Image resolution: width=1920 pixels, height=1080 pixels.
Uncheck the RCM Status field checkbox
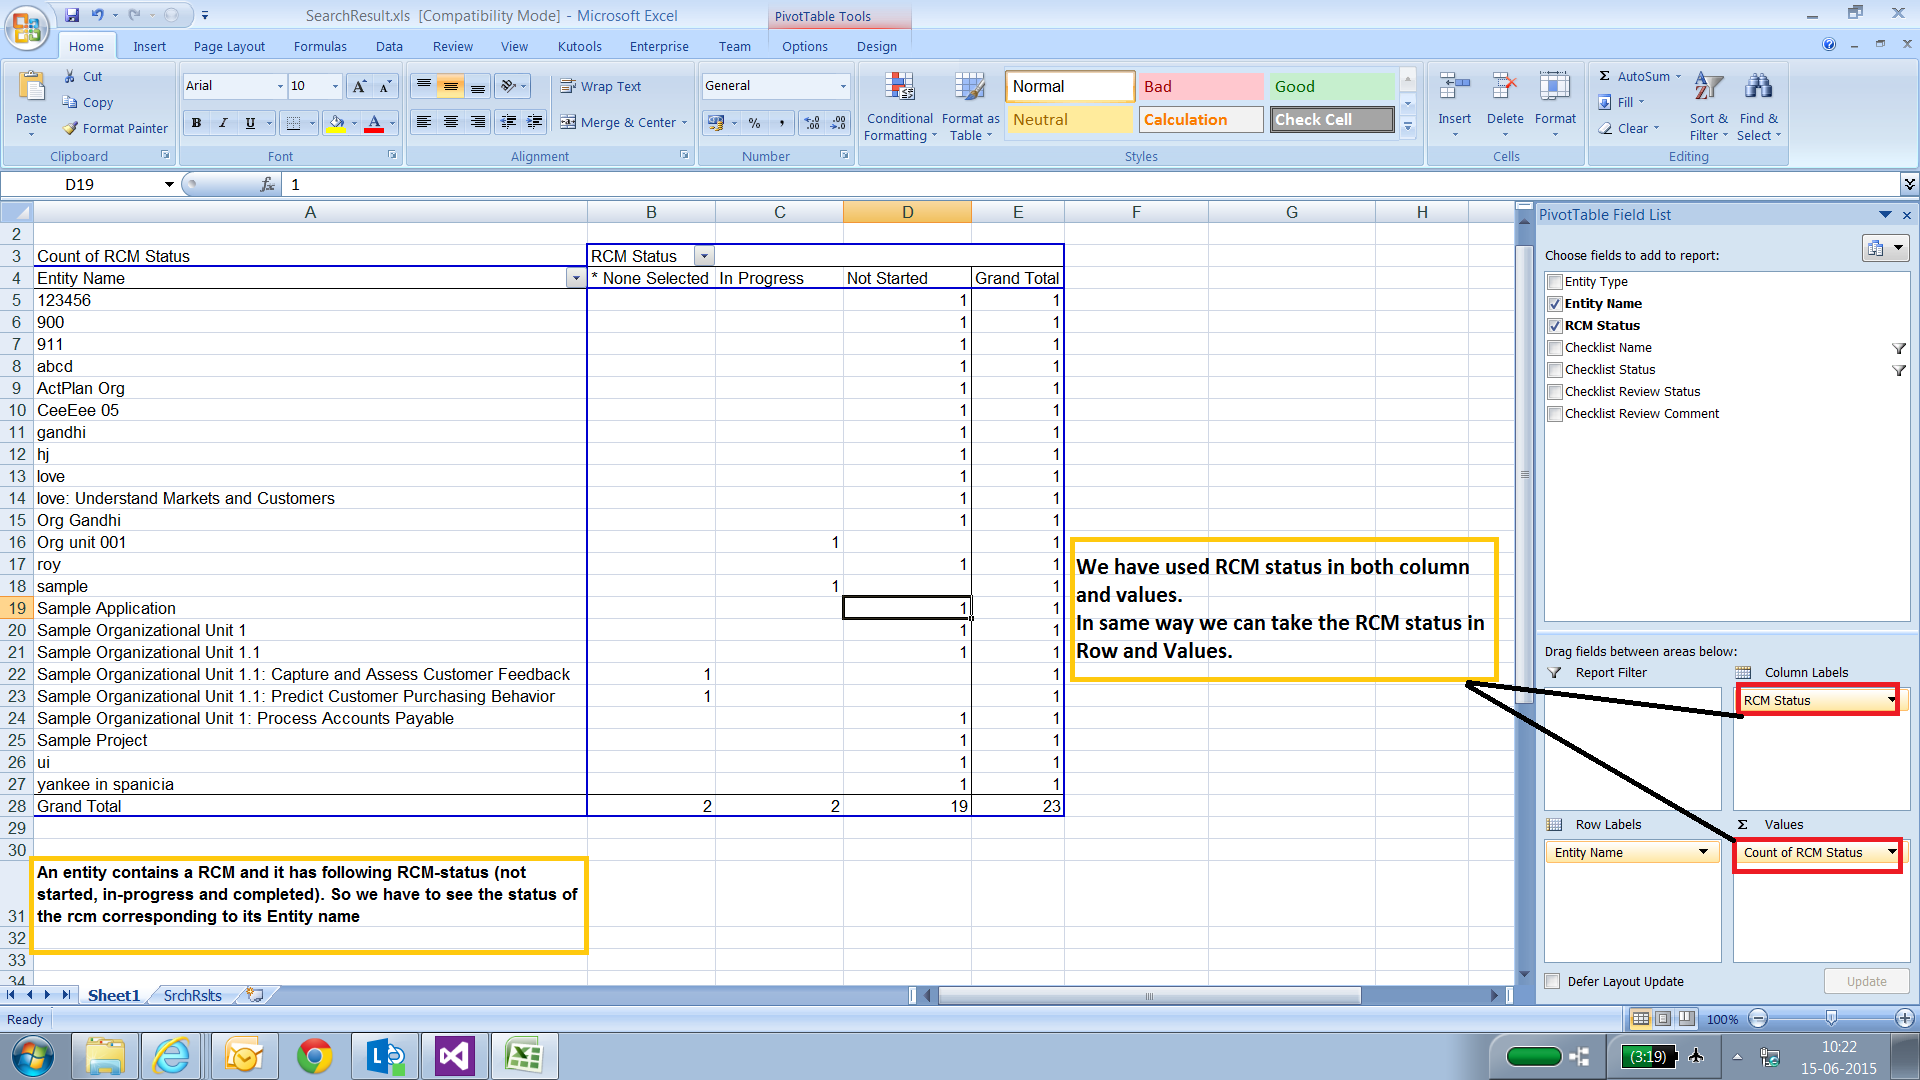(1555, 326)
